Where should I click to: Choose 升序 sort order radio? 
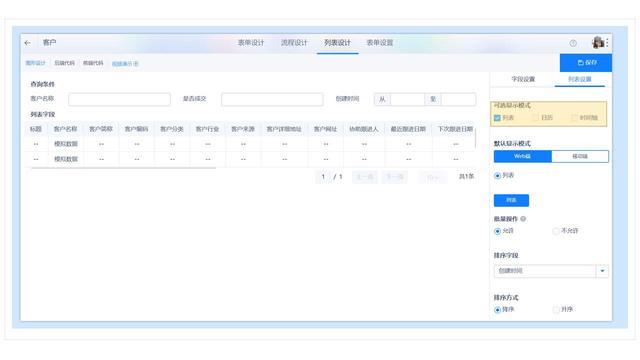tap(556, 310)
